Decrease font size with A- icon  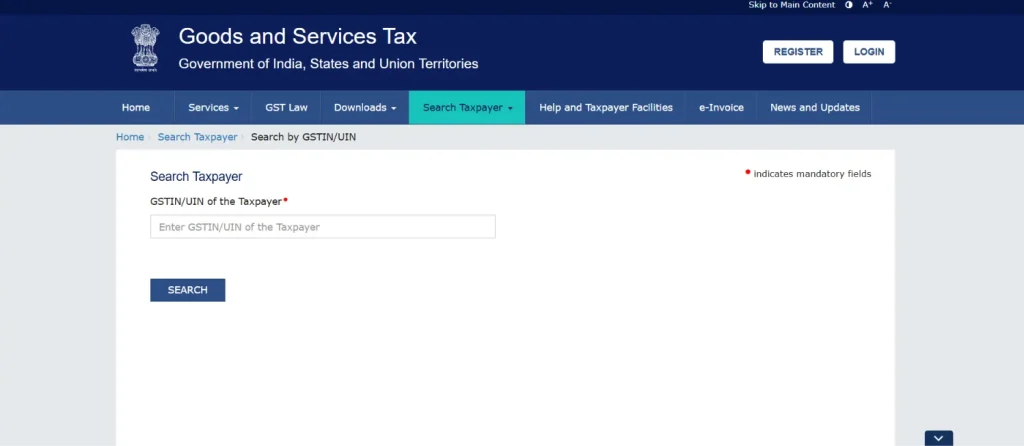(887, 5)
